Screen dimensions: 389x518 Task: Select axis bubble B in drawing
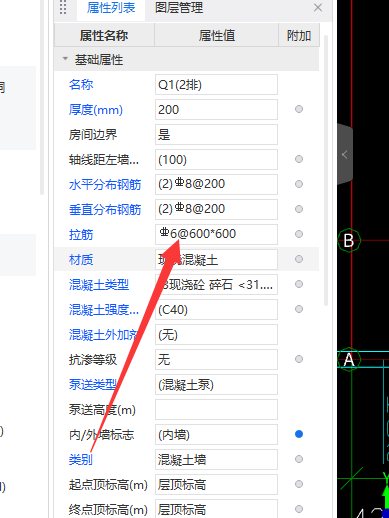[x=349, y=240]
